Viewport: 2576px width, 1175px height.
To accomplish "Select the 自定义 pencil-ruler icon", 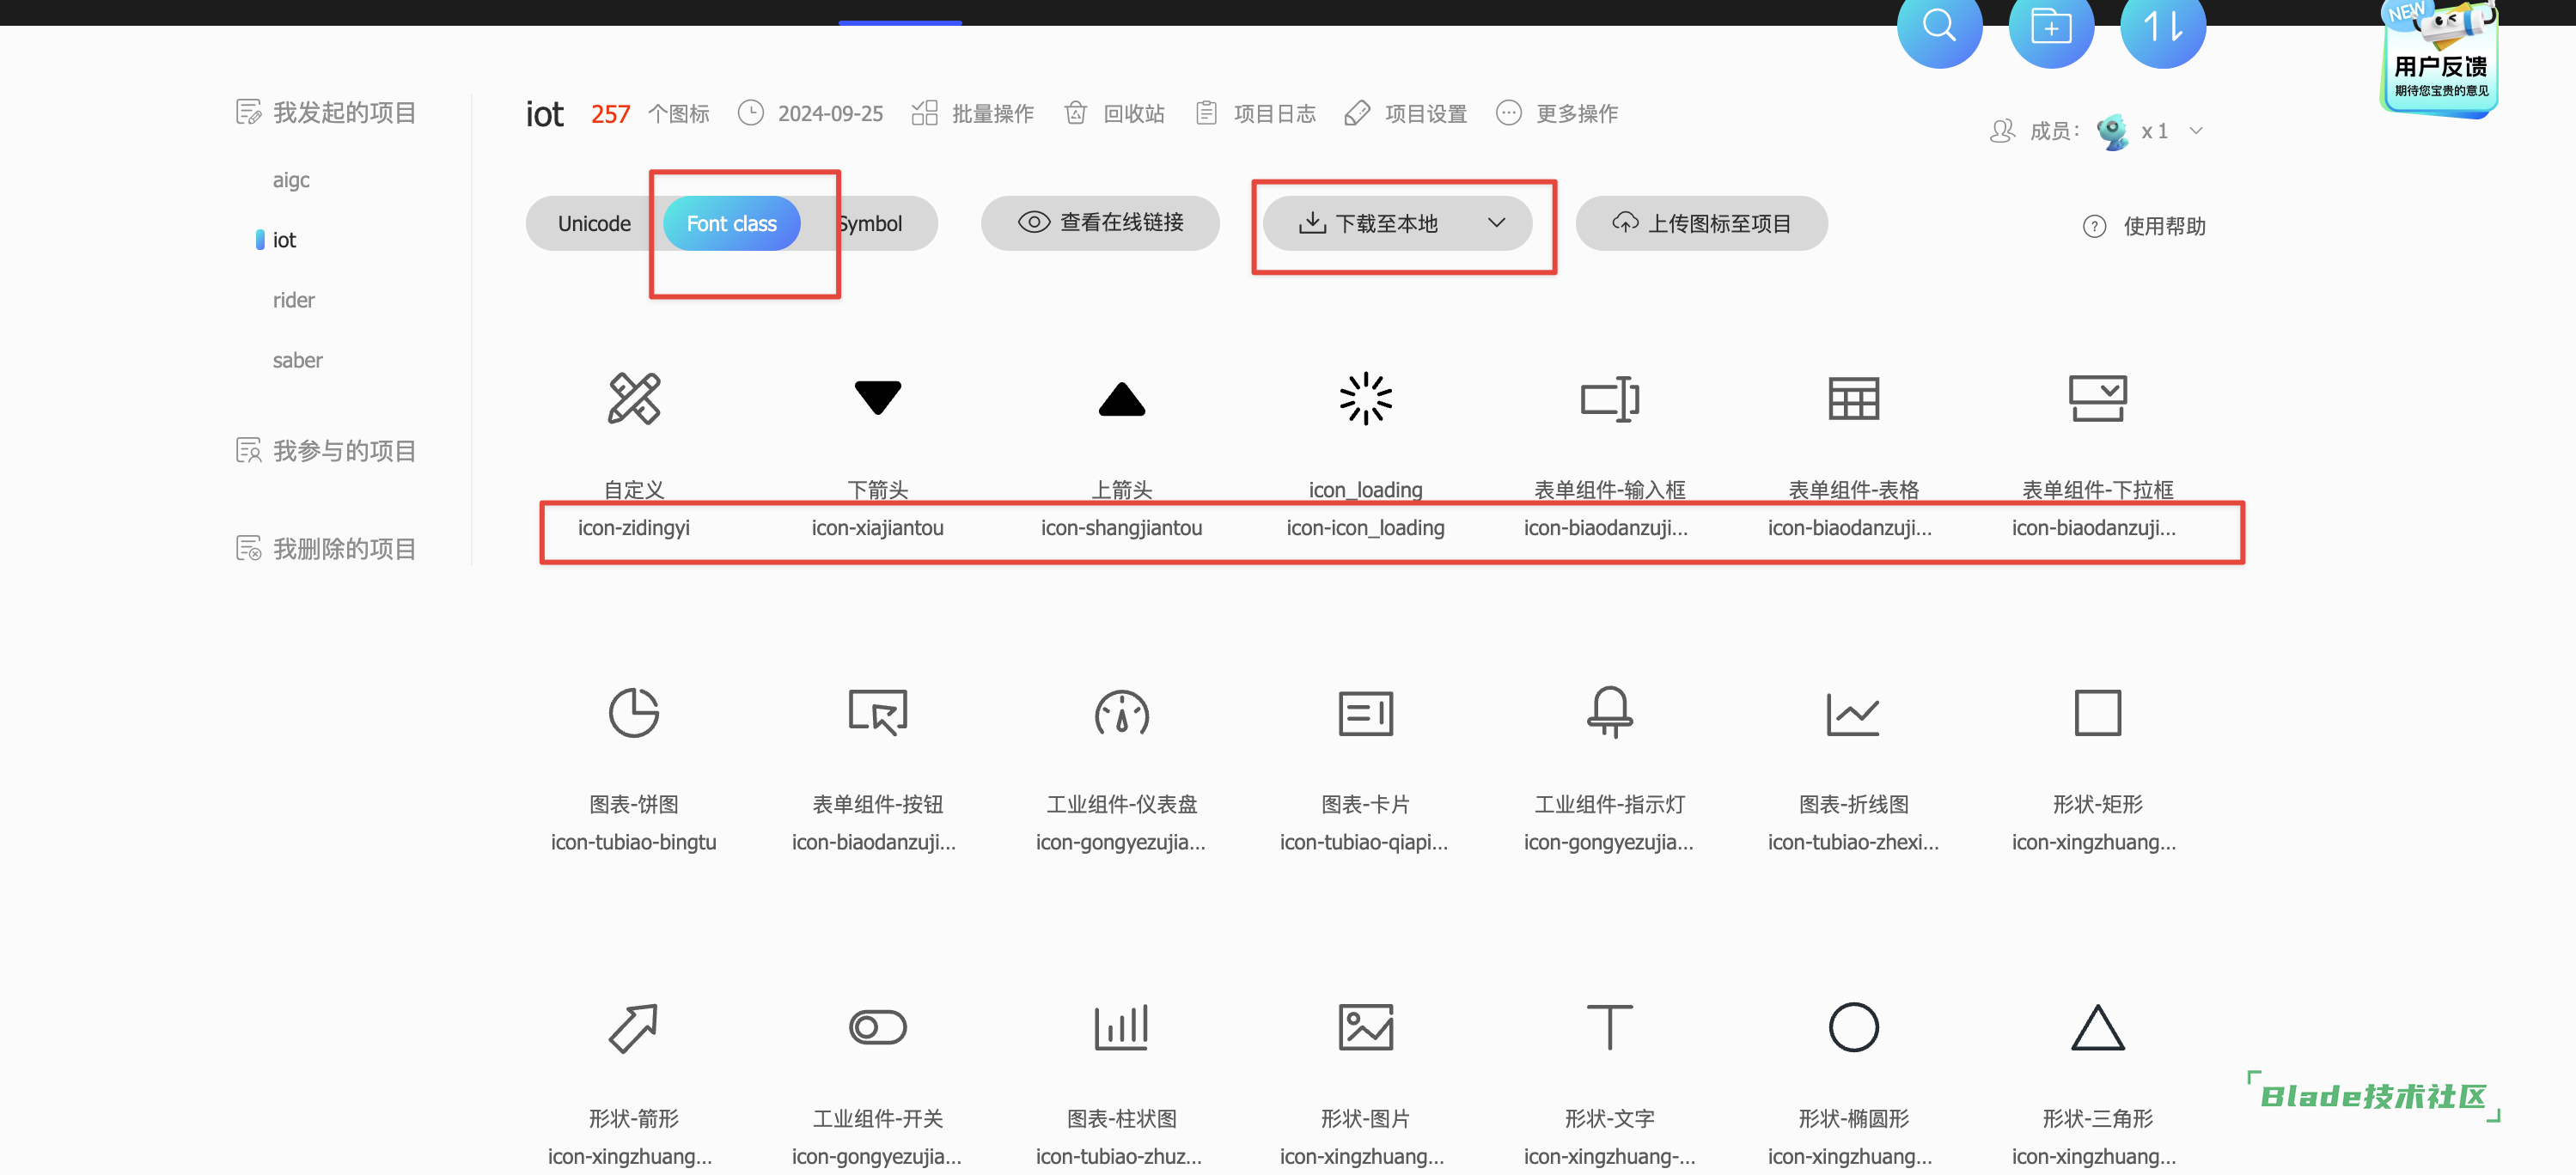I will (634, 398).
